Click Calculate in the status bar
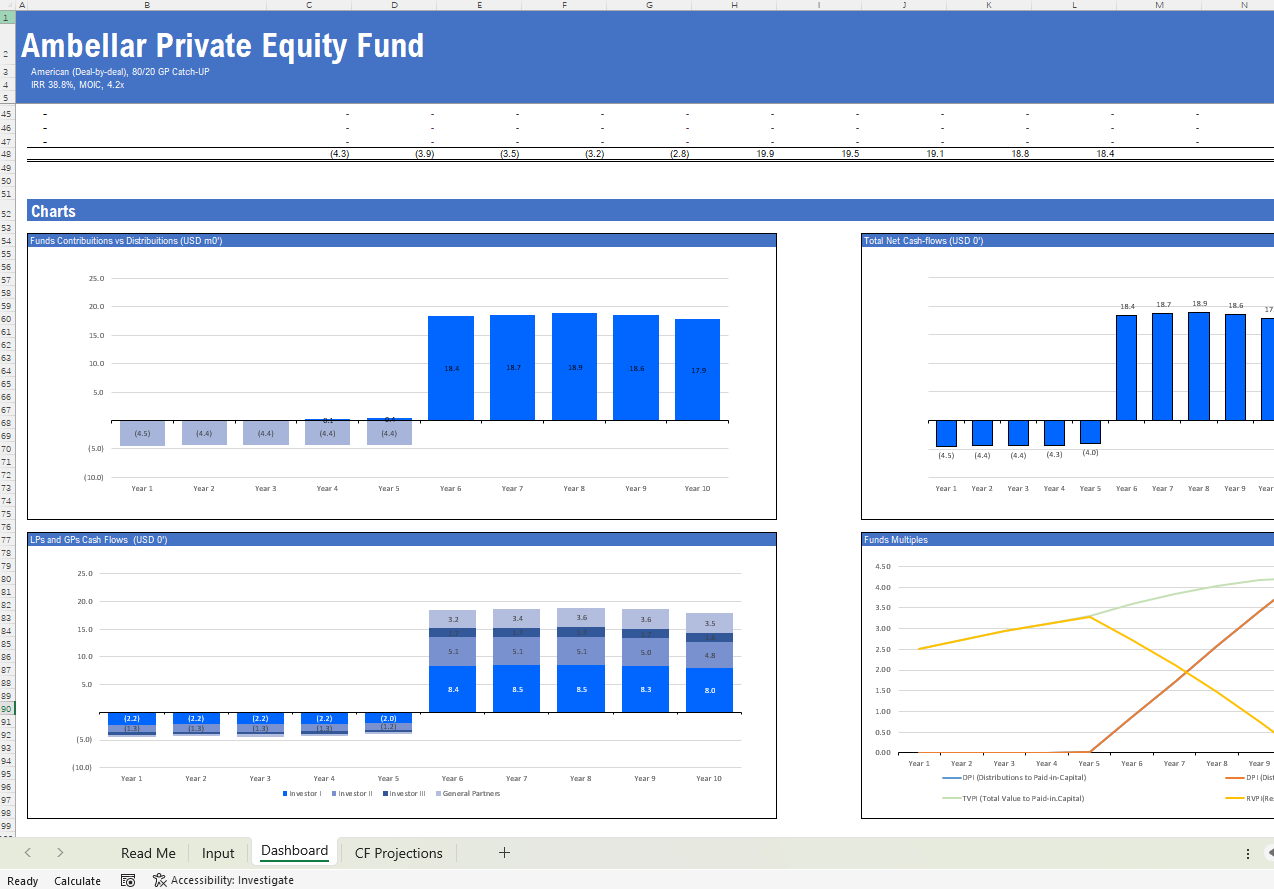The image size is (1274, 889). [x=77, y=881]
